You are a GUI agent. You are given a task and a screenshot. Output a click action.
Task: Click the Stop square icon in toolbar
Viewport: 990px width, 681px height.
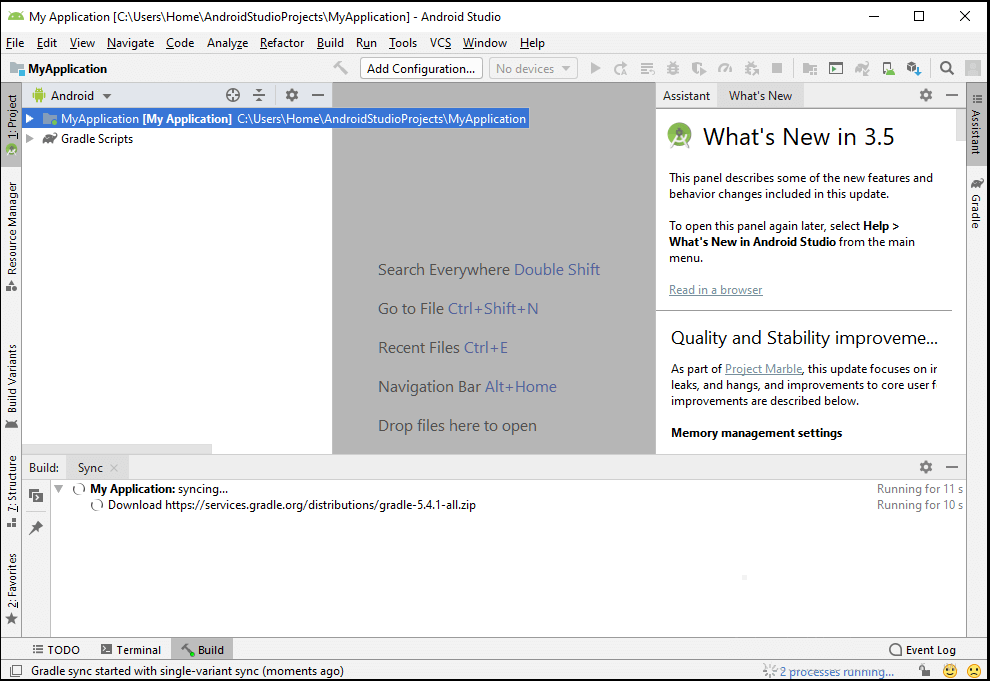click(x=777, y=68)
